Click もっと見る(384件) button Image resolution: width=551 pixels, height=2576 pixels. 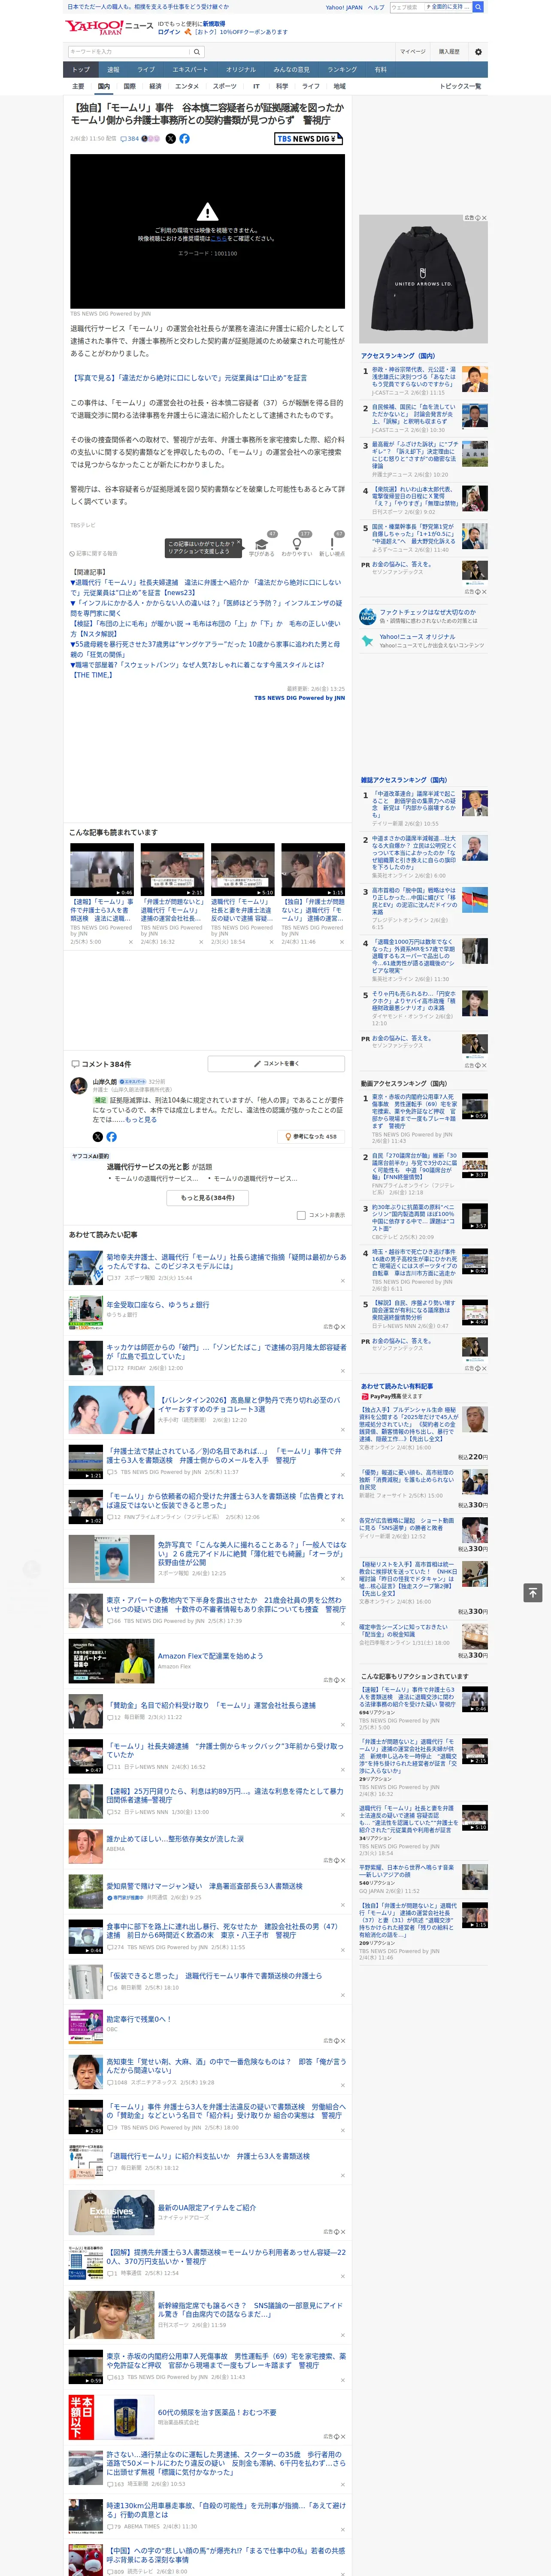click(x=208, y=1198)
